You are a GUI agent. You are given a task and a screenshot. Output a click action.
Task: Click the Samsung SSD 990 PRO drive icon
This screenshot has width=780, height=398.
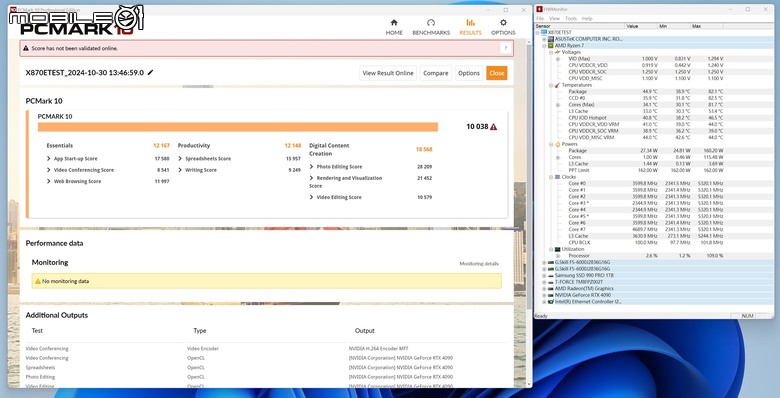coord(551,275)
